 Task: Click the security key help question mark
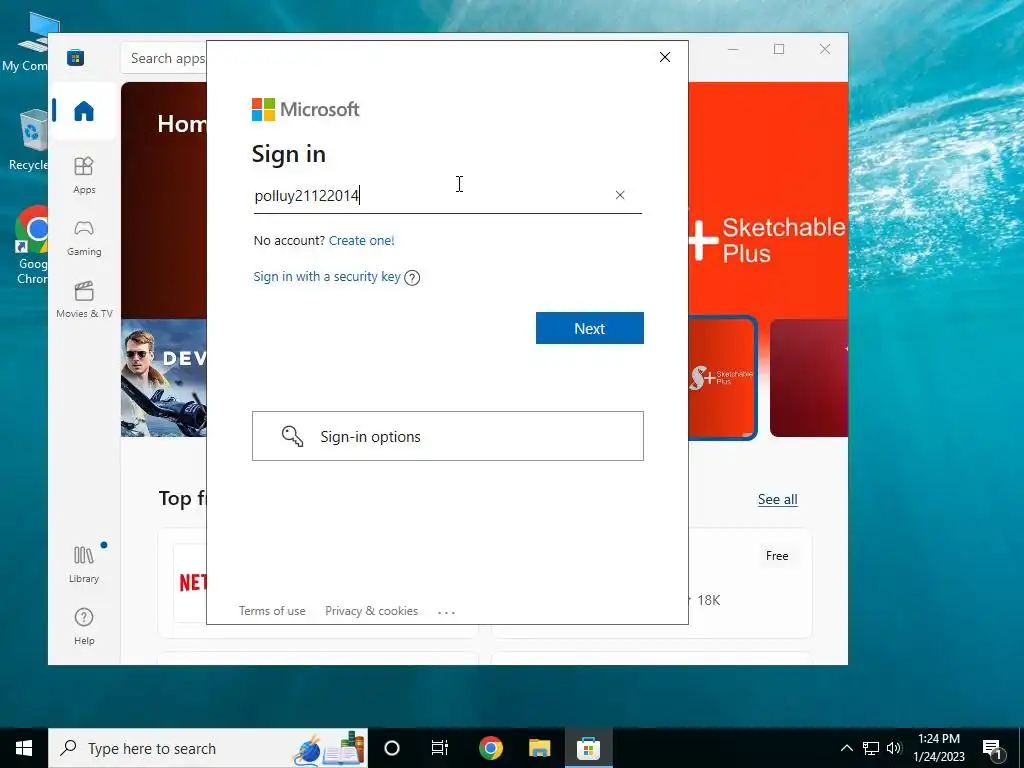(412, 278)
